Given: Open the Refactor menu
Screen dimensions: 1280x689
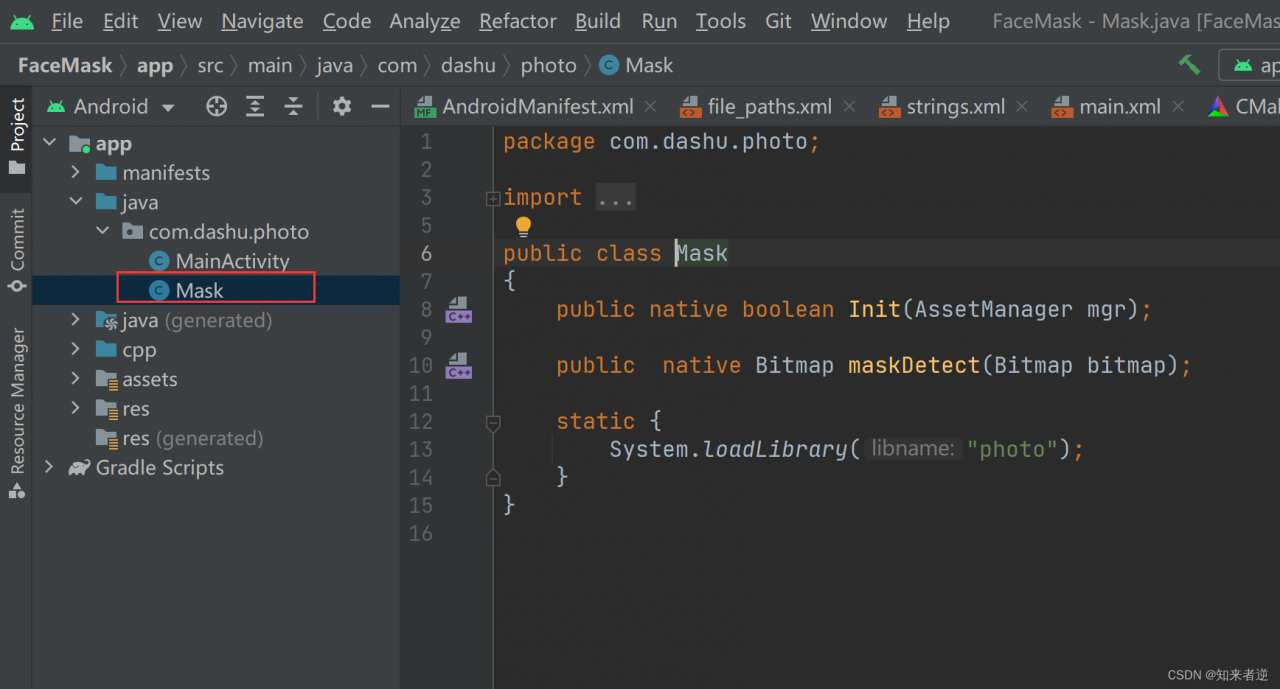Looking at the screenshot, I should click(518, 21).
